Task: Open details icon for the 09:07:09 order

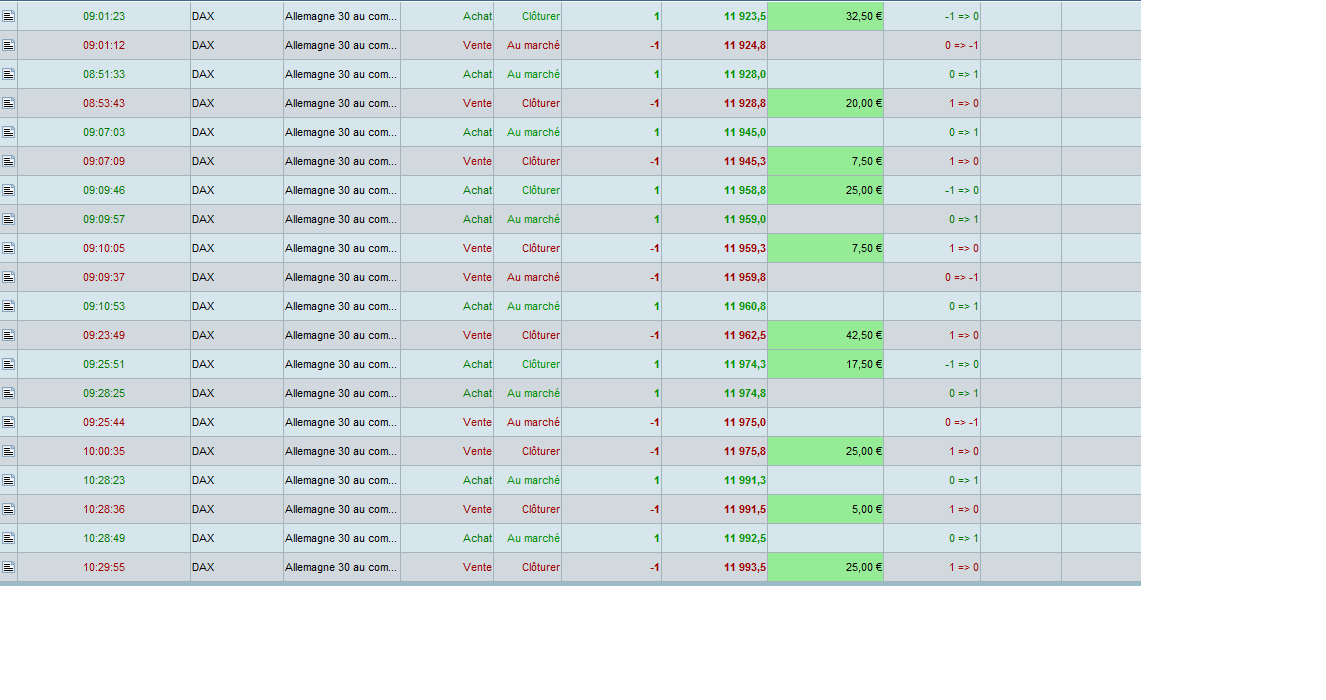Action: pos(8,161)
